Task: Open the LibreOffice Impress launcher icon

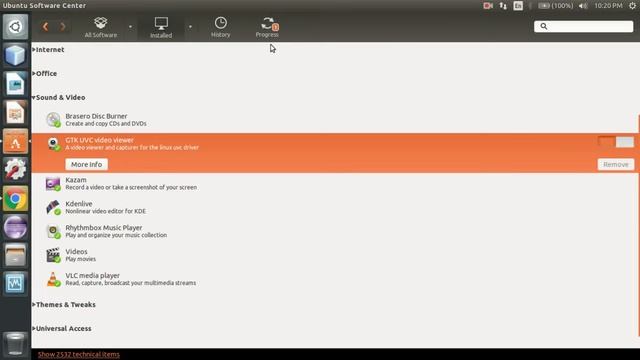Action: [16, 113]
